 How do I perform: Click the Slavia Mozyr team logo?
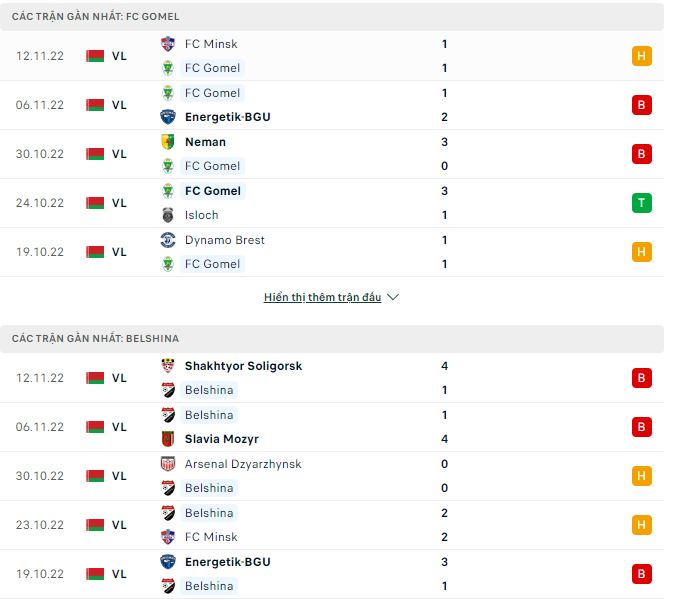pyautogui.click(x=168, y=439)
